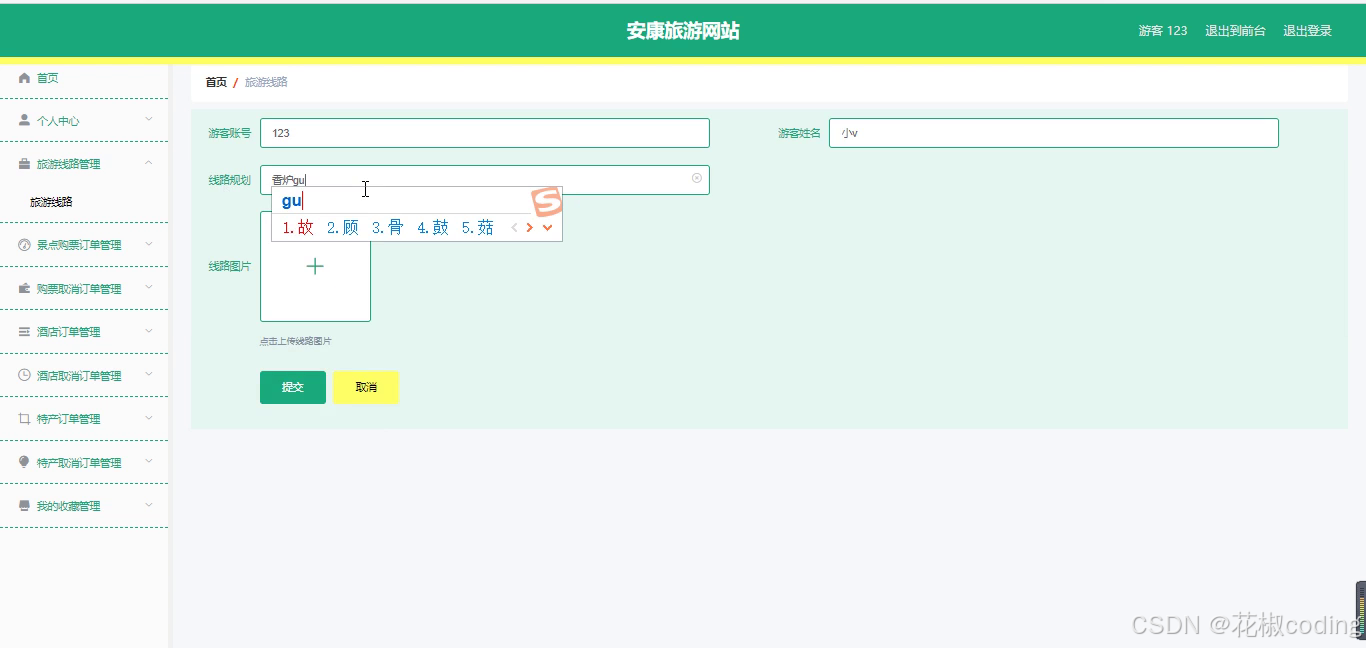Screen dimensions: 1366x648
Task: Click the home icon beside 首页 in sidebar
Action: coord(22,77)
